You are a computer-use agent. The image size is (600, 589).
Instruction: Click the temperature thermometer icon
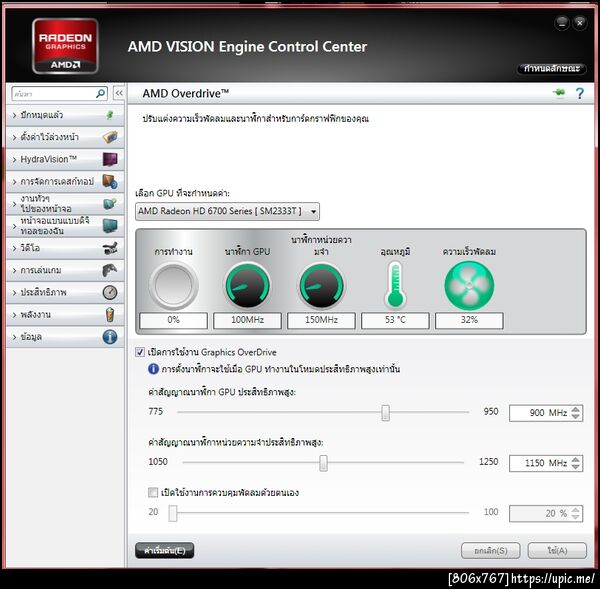[x=395, y=285]
